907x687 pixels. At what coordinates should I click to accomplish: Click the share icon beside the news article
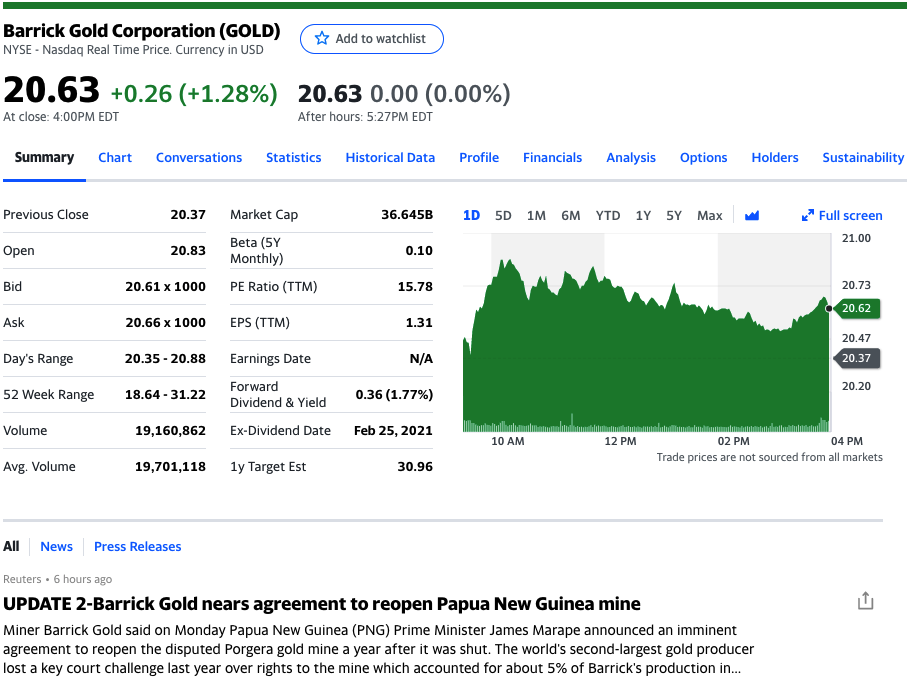pos(865,601)
